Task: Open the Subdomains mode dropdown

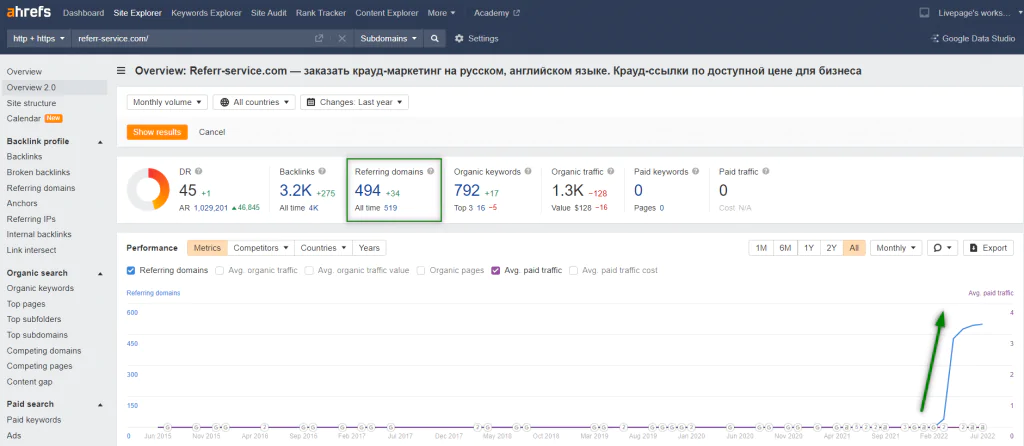Action: (x=390, y=39)
